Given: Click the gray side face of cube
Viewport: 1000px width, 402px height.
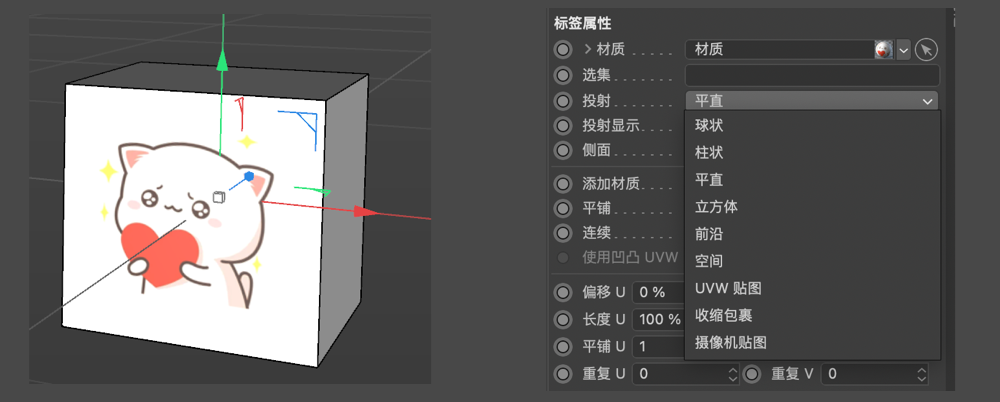Looking at the screenshot, I should tap(344, 220).
